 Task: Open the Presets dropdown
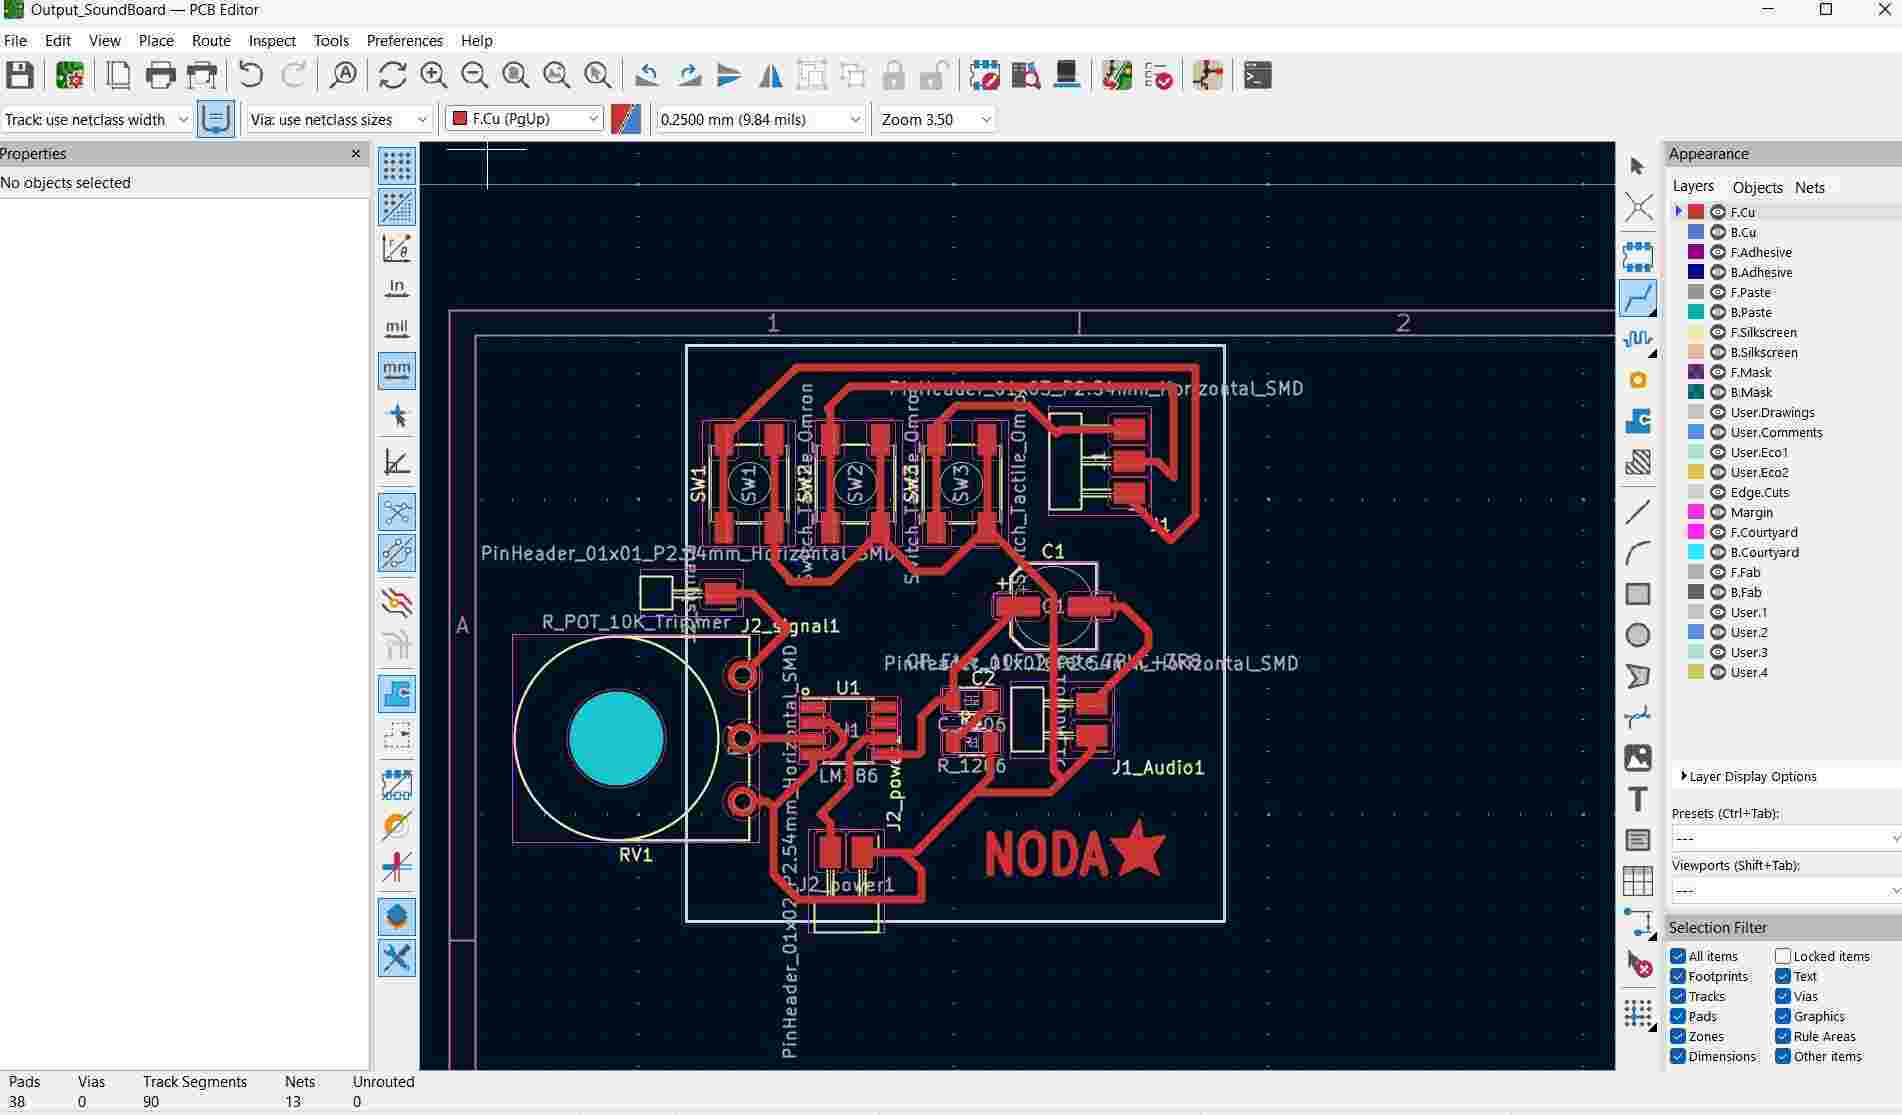(x=1785, y=838)
